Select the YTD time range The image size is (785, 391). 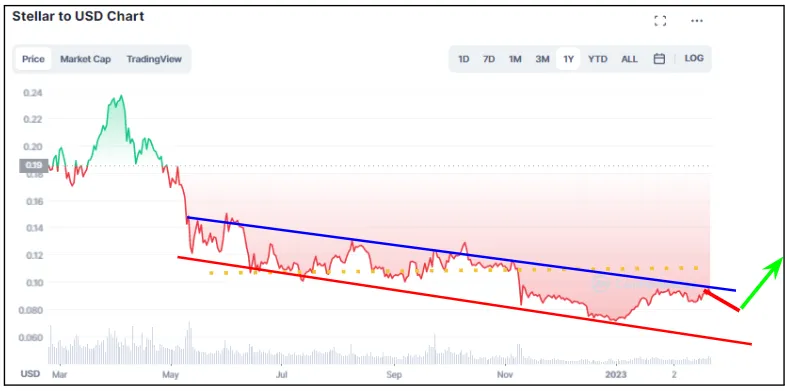597,59
